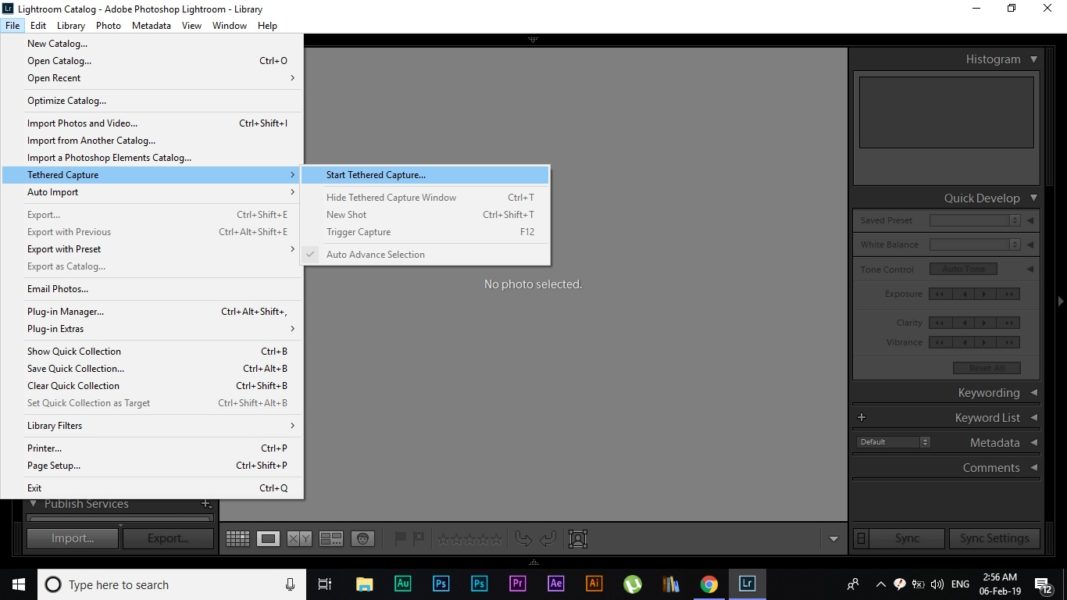Open the volume control in system tray

[937, 584]
